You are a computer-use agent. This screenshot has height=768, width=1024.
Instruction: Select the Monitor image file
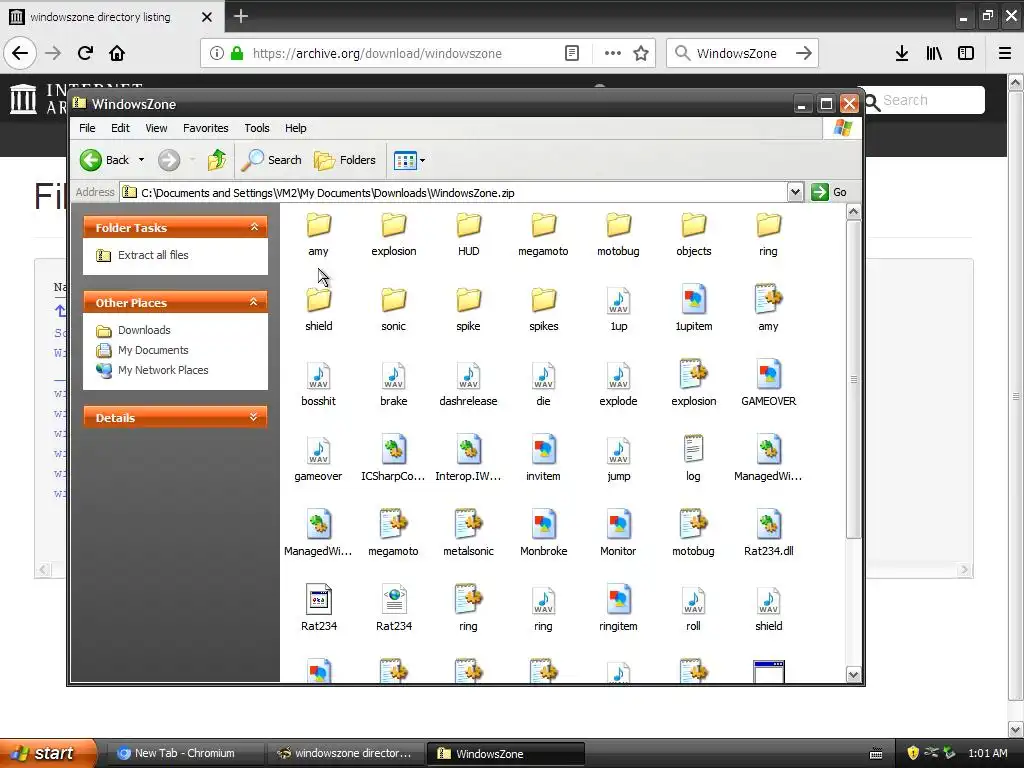click(618, 534)
